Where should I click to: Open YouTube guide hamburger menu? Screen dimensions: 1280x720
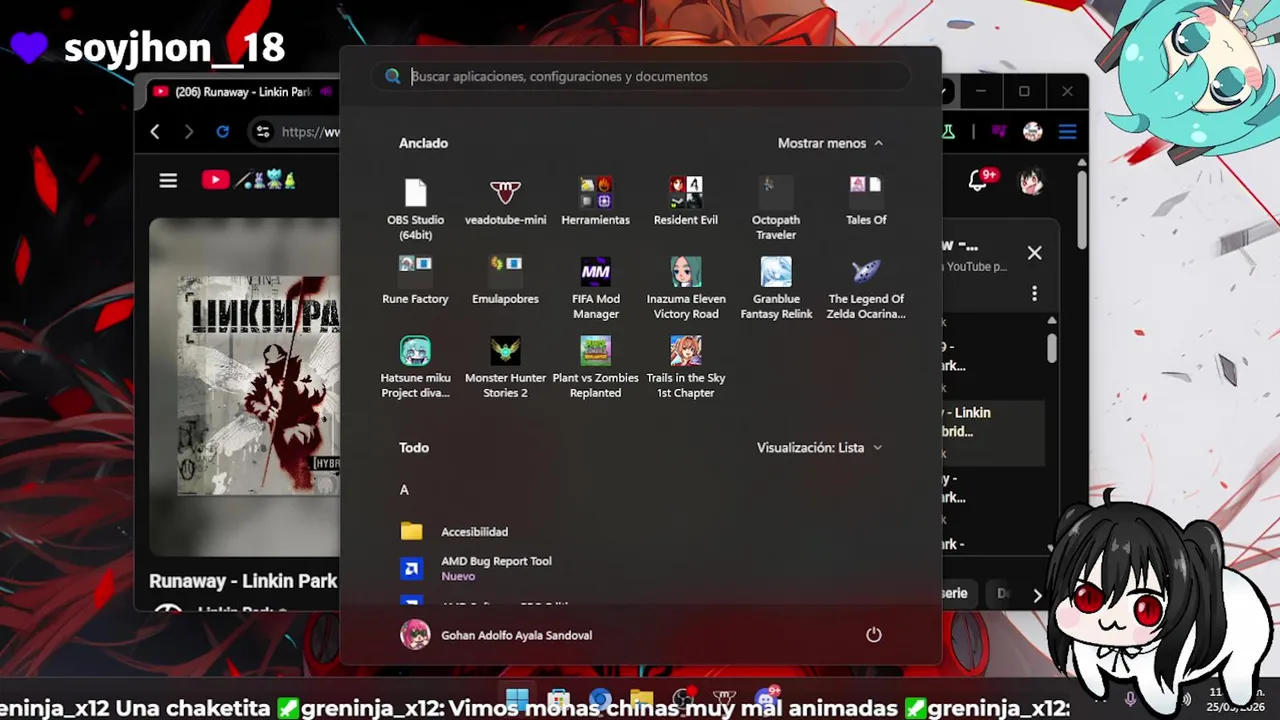click(x=168, y=180)
